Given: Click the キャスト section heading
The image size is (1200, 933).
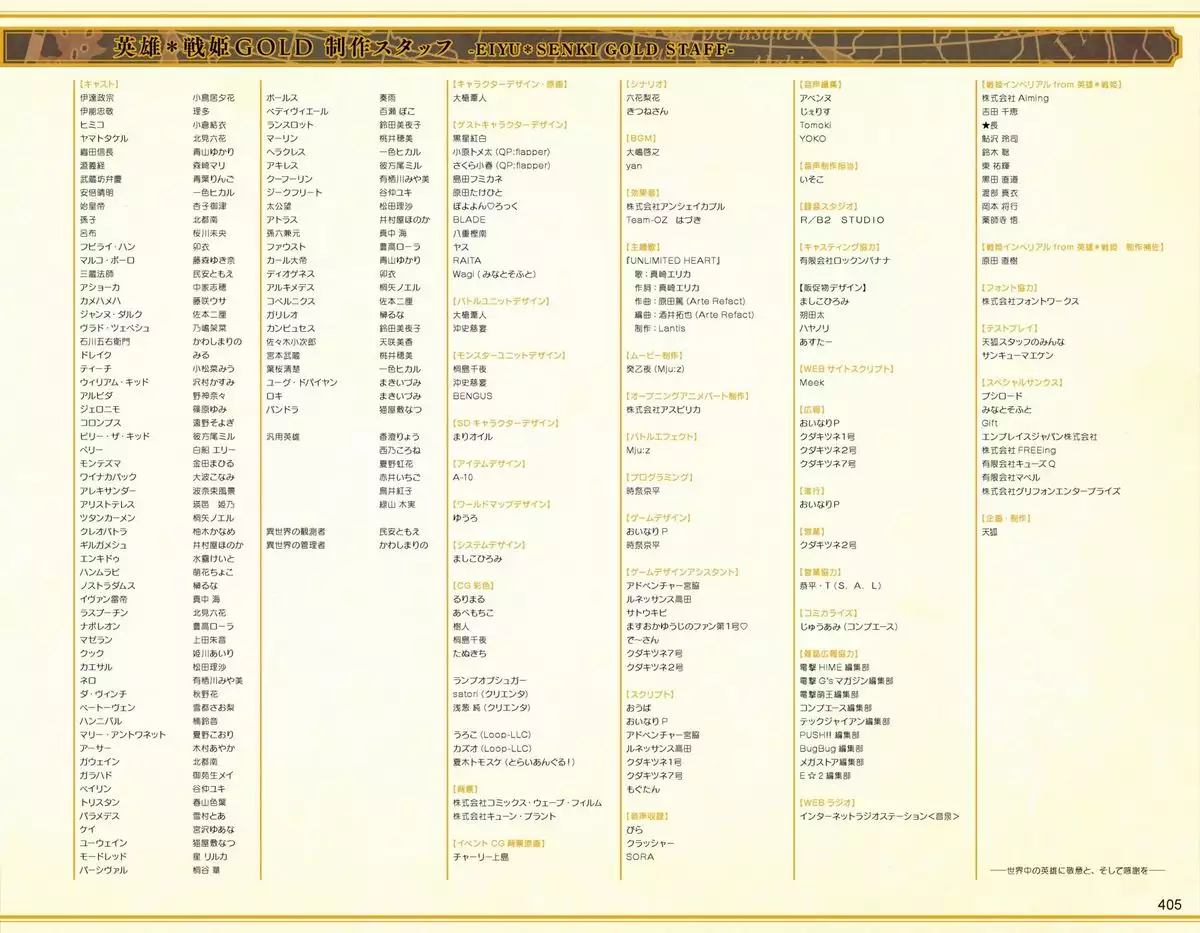Looking at the screenshot, I should (98, 85).
